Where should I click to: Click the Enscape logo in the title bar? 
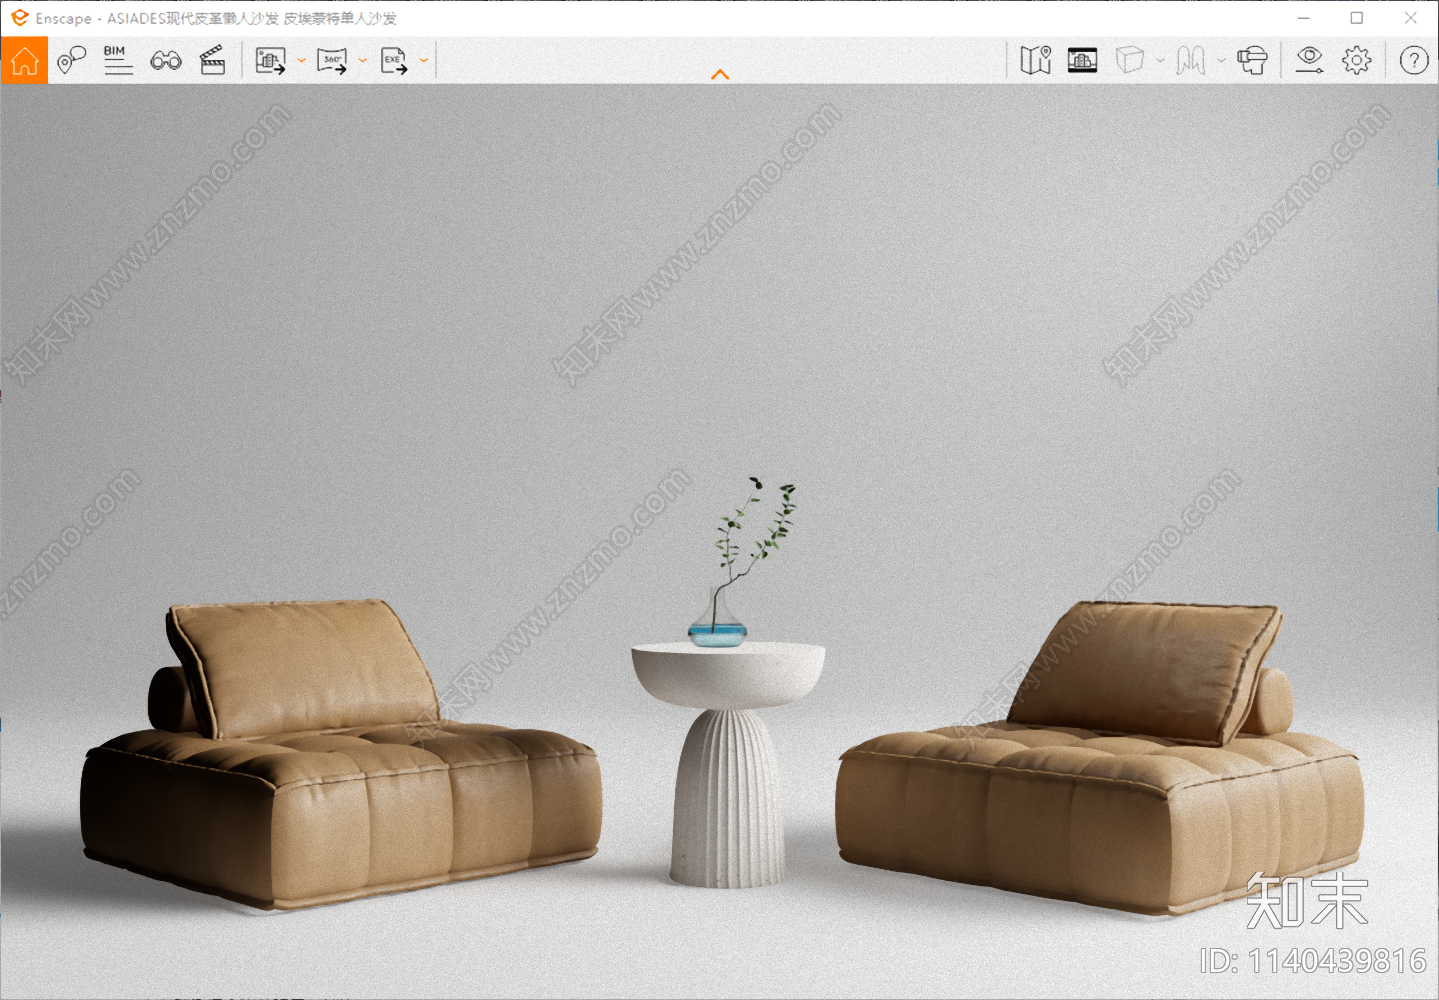click(19, 18)
